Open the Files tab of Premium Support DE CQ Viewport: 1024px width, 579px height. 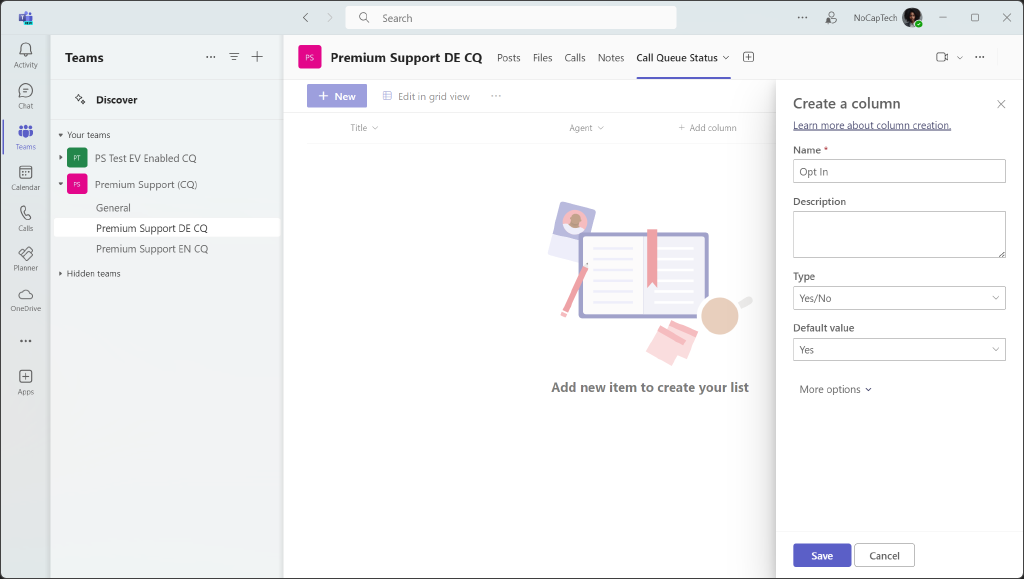542,57
